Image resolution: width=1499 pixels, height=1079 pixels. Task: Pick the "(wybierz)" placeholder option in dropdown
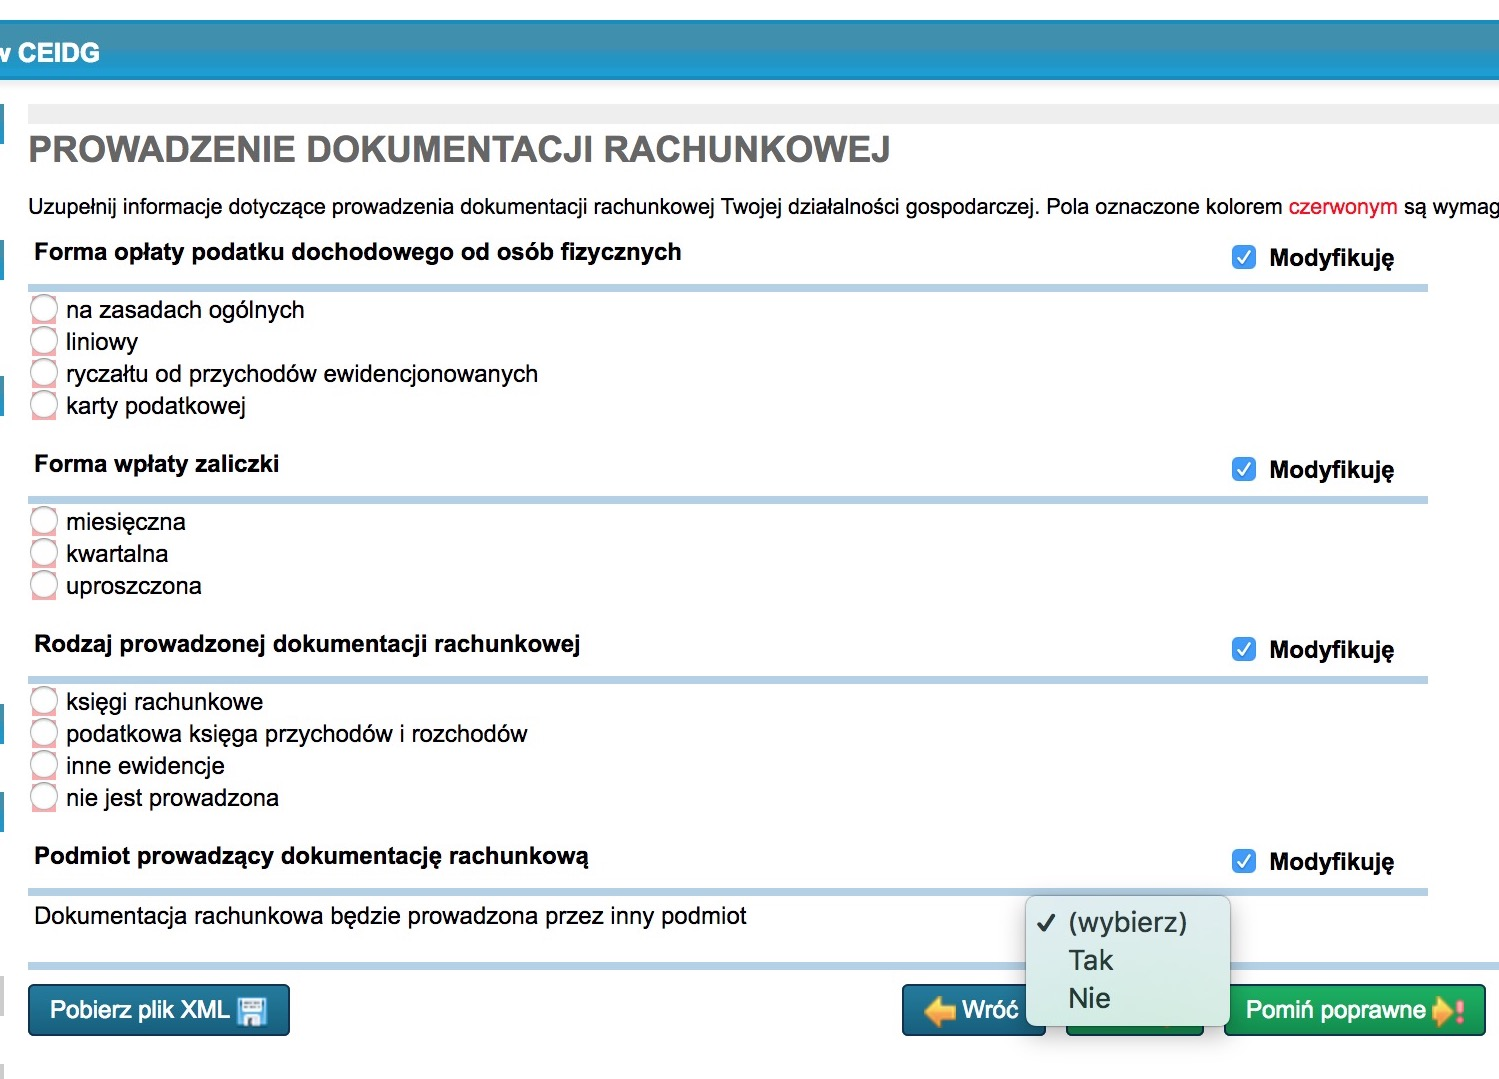tap(1127, 923)
